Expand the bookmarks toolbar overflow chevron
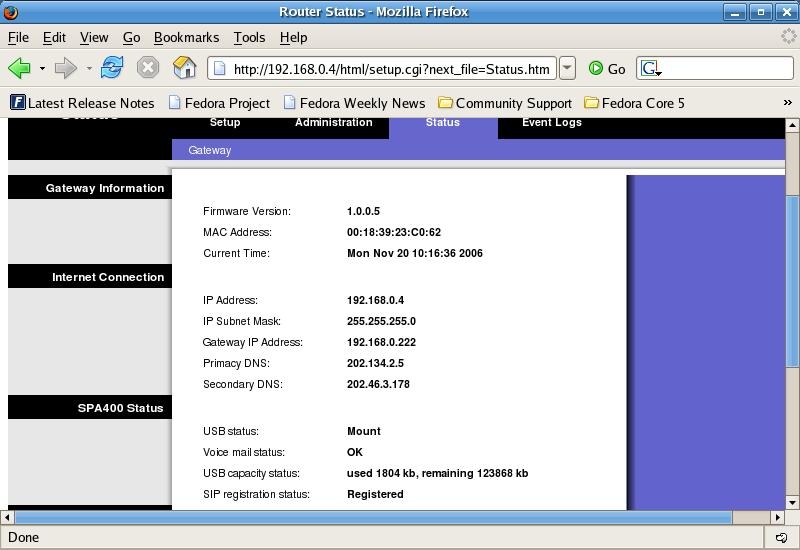The image size is (800, 550). [788, 103]
